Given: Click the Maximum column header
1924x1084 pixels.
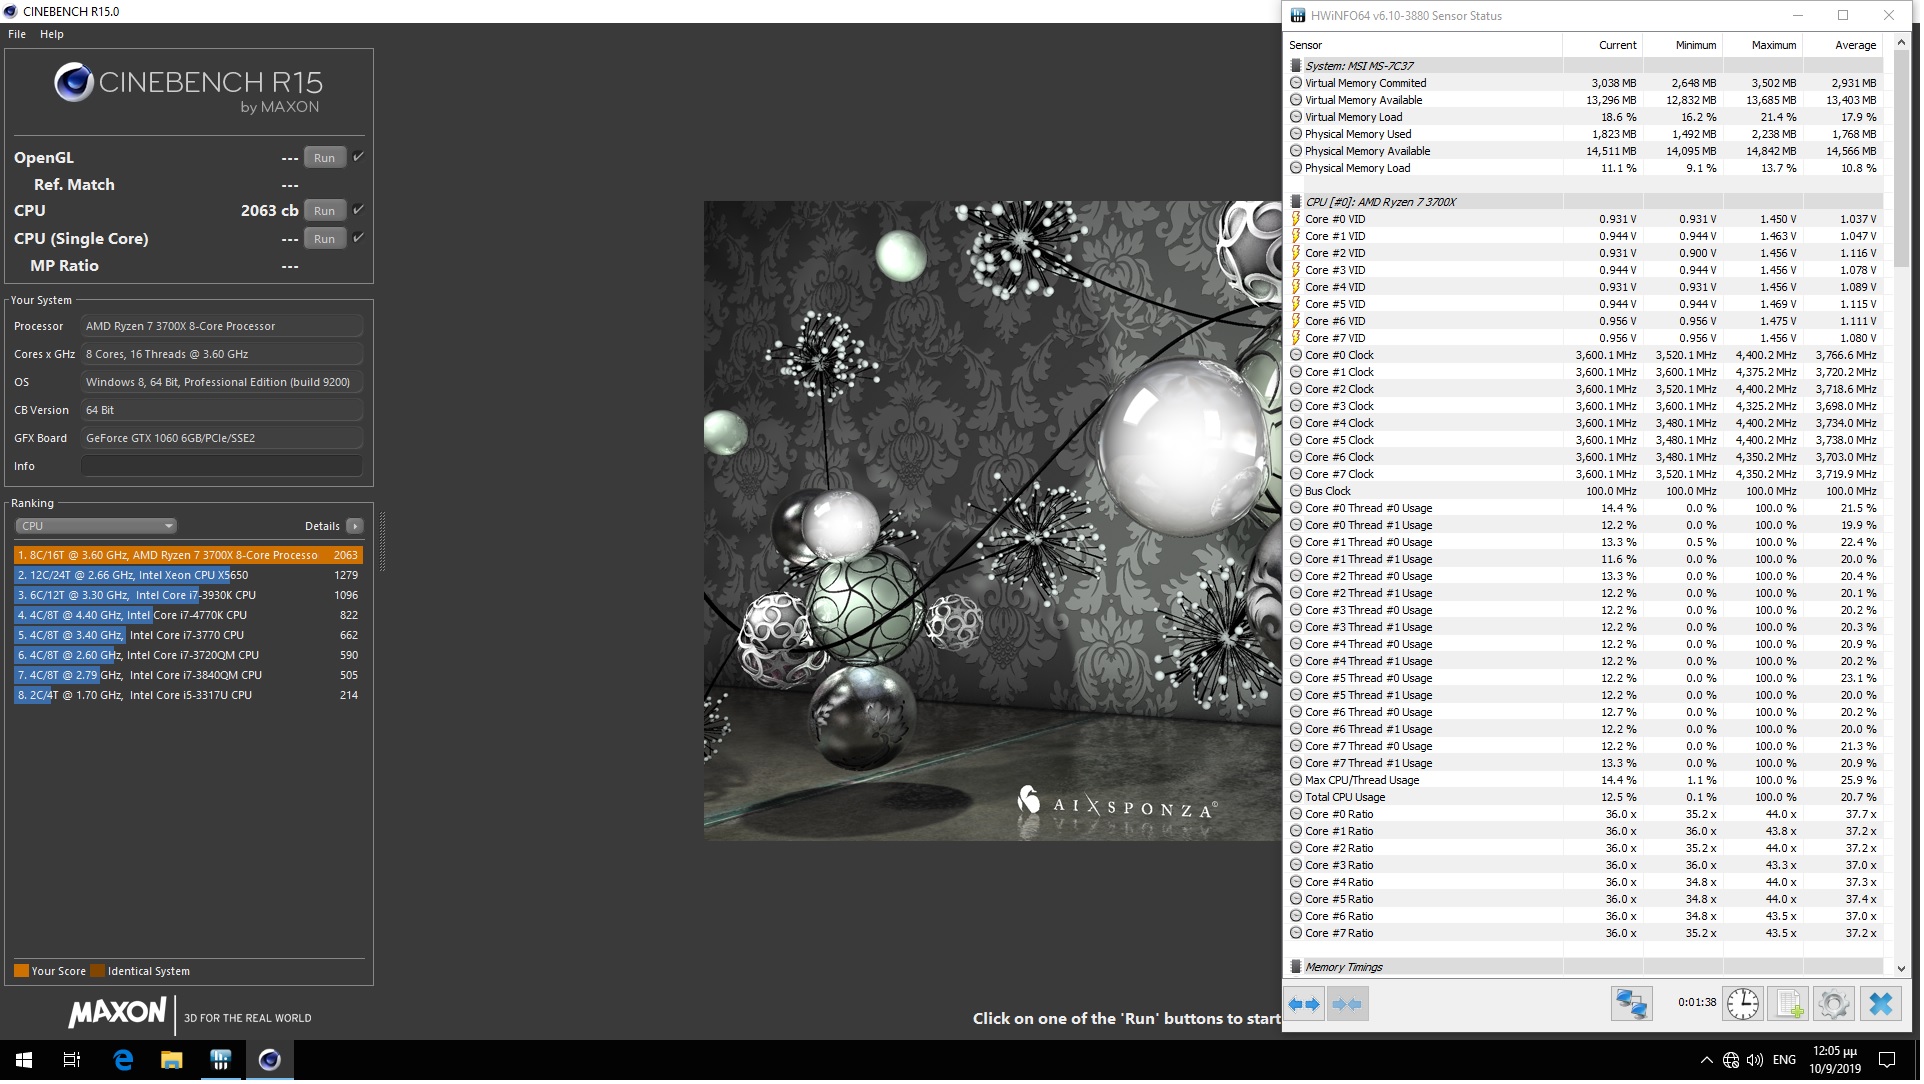Looking at the screenshot, I should [x=1765, y=45].
